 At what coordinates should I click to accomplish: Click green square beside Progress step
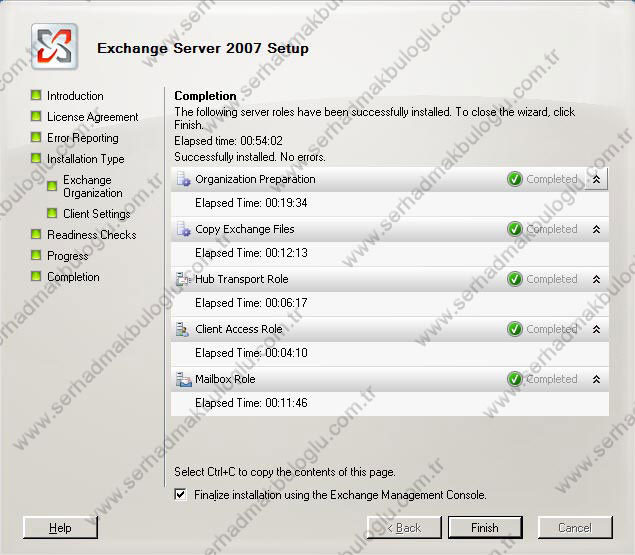point(36,255)
